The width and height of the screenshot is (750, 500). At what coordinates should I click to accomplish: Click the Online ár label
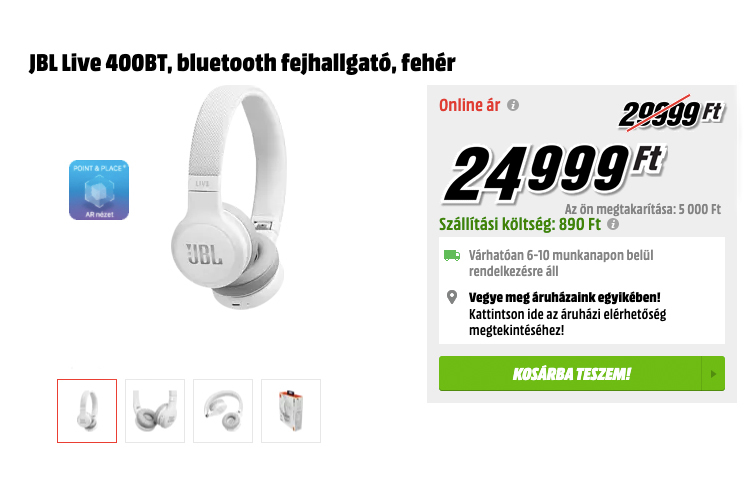(x=470, y=105)
